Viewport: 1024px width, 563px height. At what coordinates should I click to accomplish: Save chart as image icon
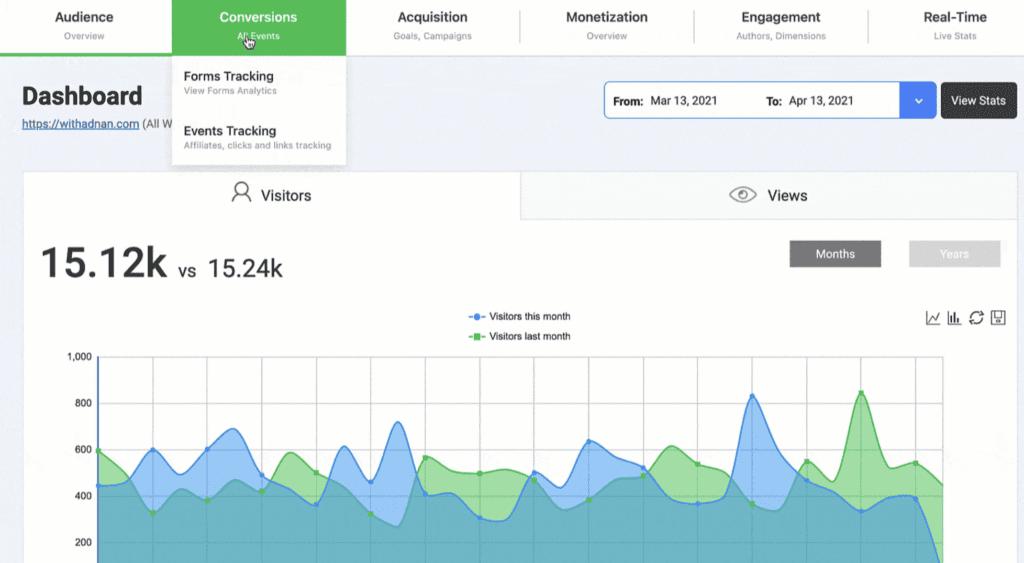tap(997, 318)
